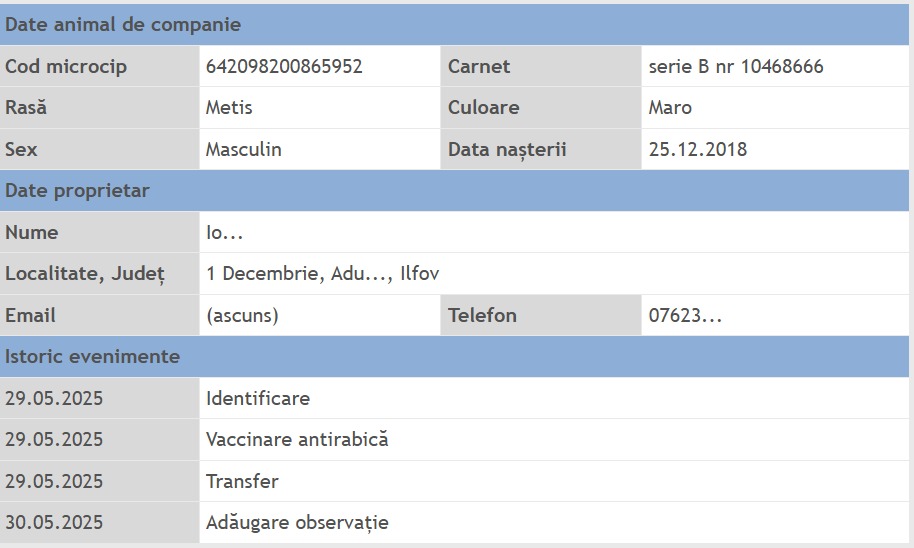Click the Cod microcip label
This screenshot has height=548, width=914.
click(x=66, y=67)
